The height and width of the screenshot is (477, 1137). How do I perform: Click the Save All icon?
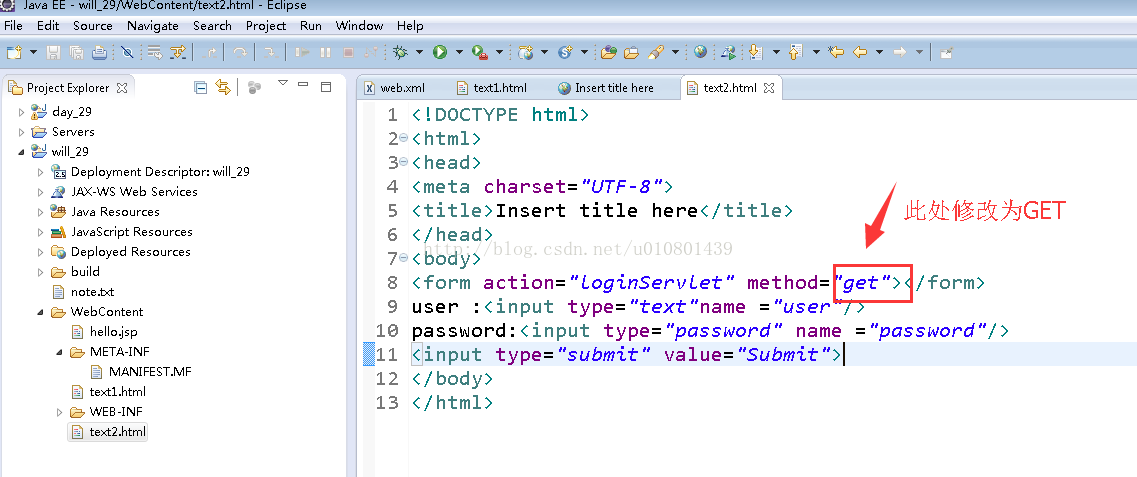[x=76, y=52]
